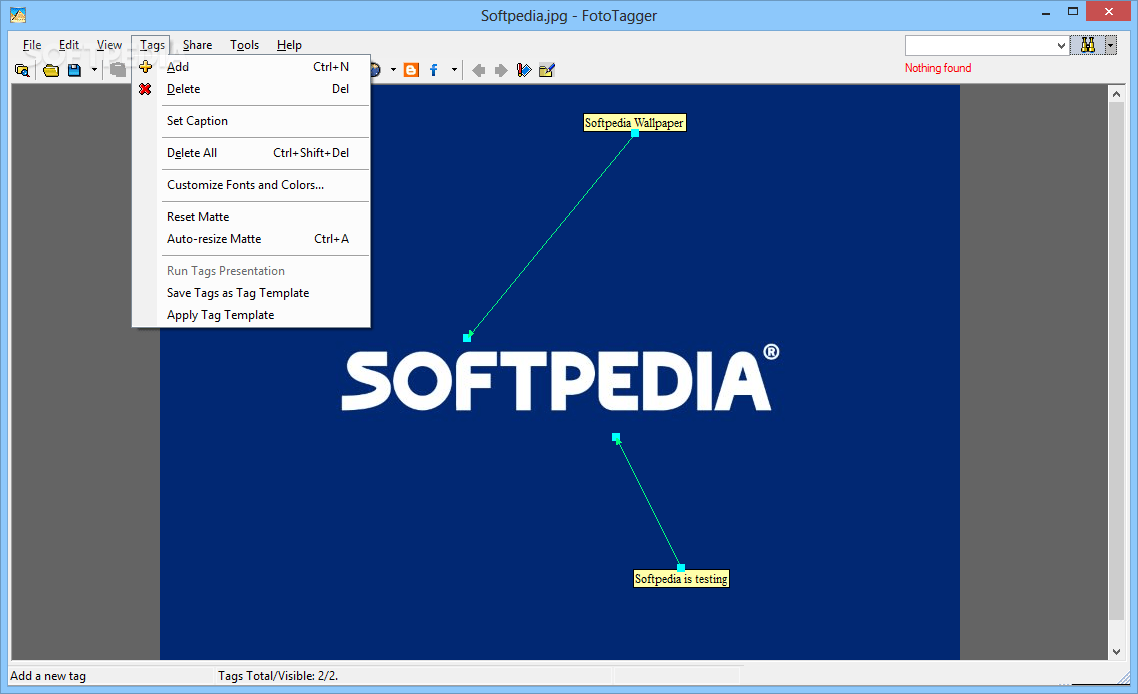Select the Softpedia Wallpaper tag label
The width and height of the screenshot is (1138, 694).
point(634,123)
